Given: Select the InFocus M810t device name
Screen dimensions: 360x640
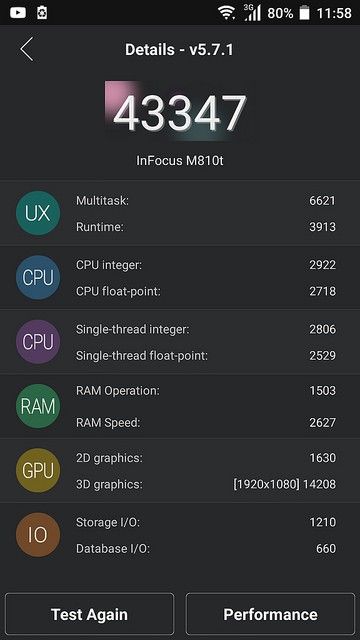Looking at the screenshot, I should click(180, 160).
